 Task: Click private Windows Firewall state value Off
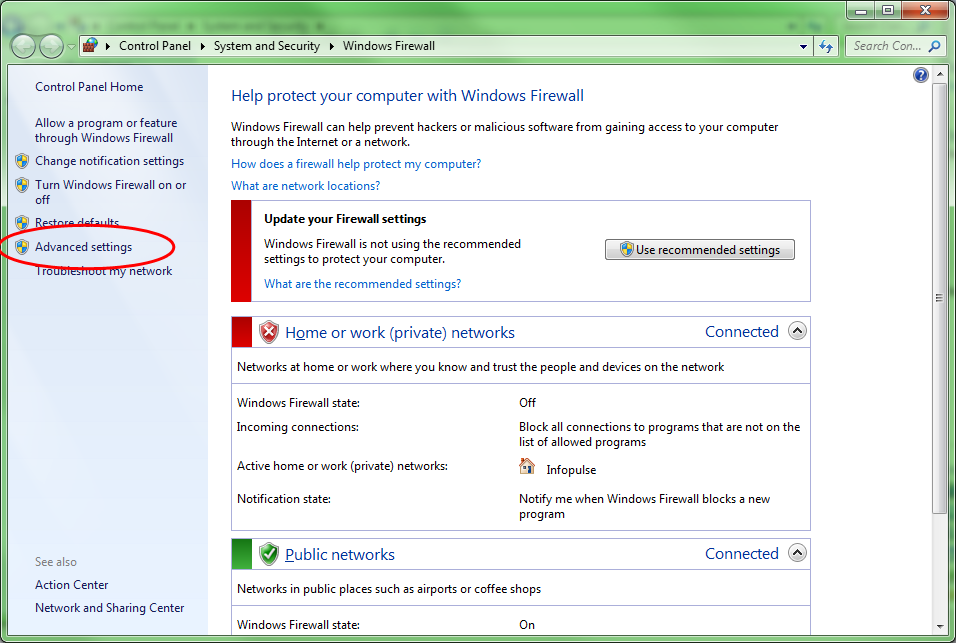(527, 403)
